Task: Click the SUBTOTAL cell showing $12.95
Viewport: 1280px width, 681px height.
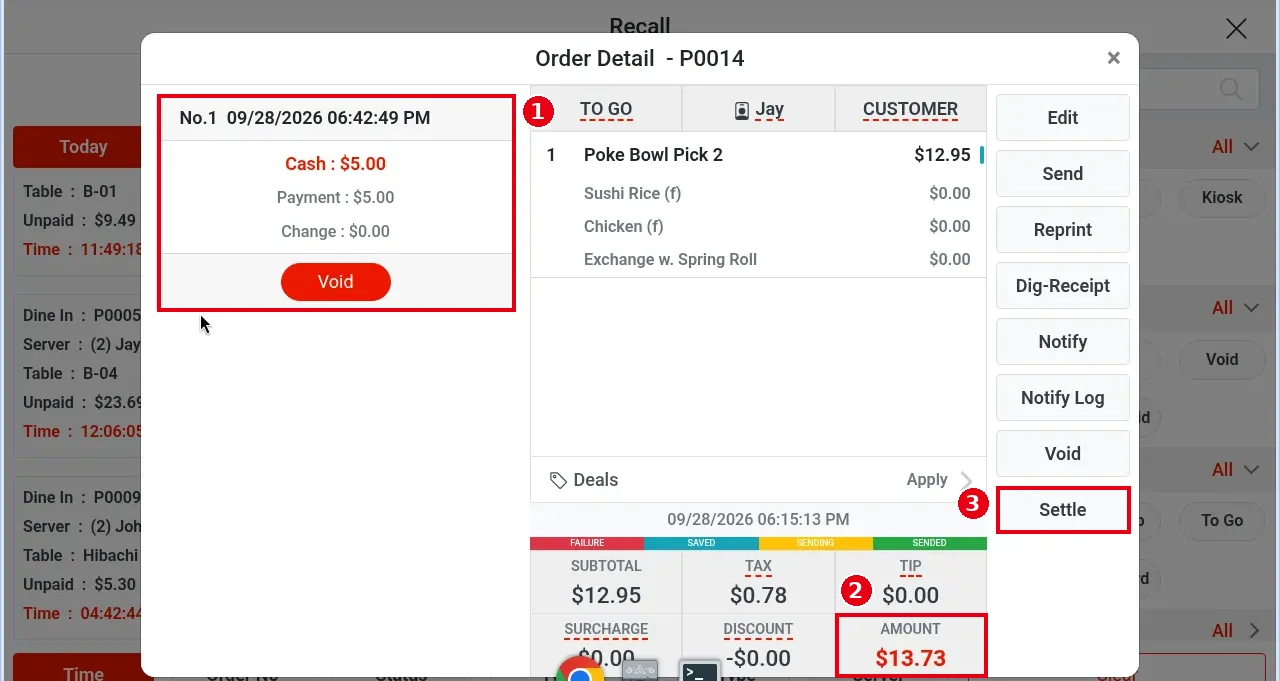Action: pyautogui.click(x=606, y=582)
